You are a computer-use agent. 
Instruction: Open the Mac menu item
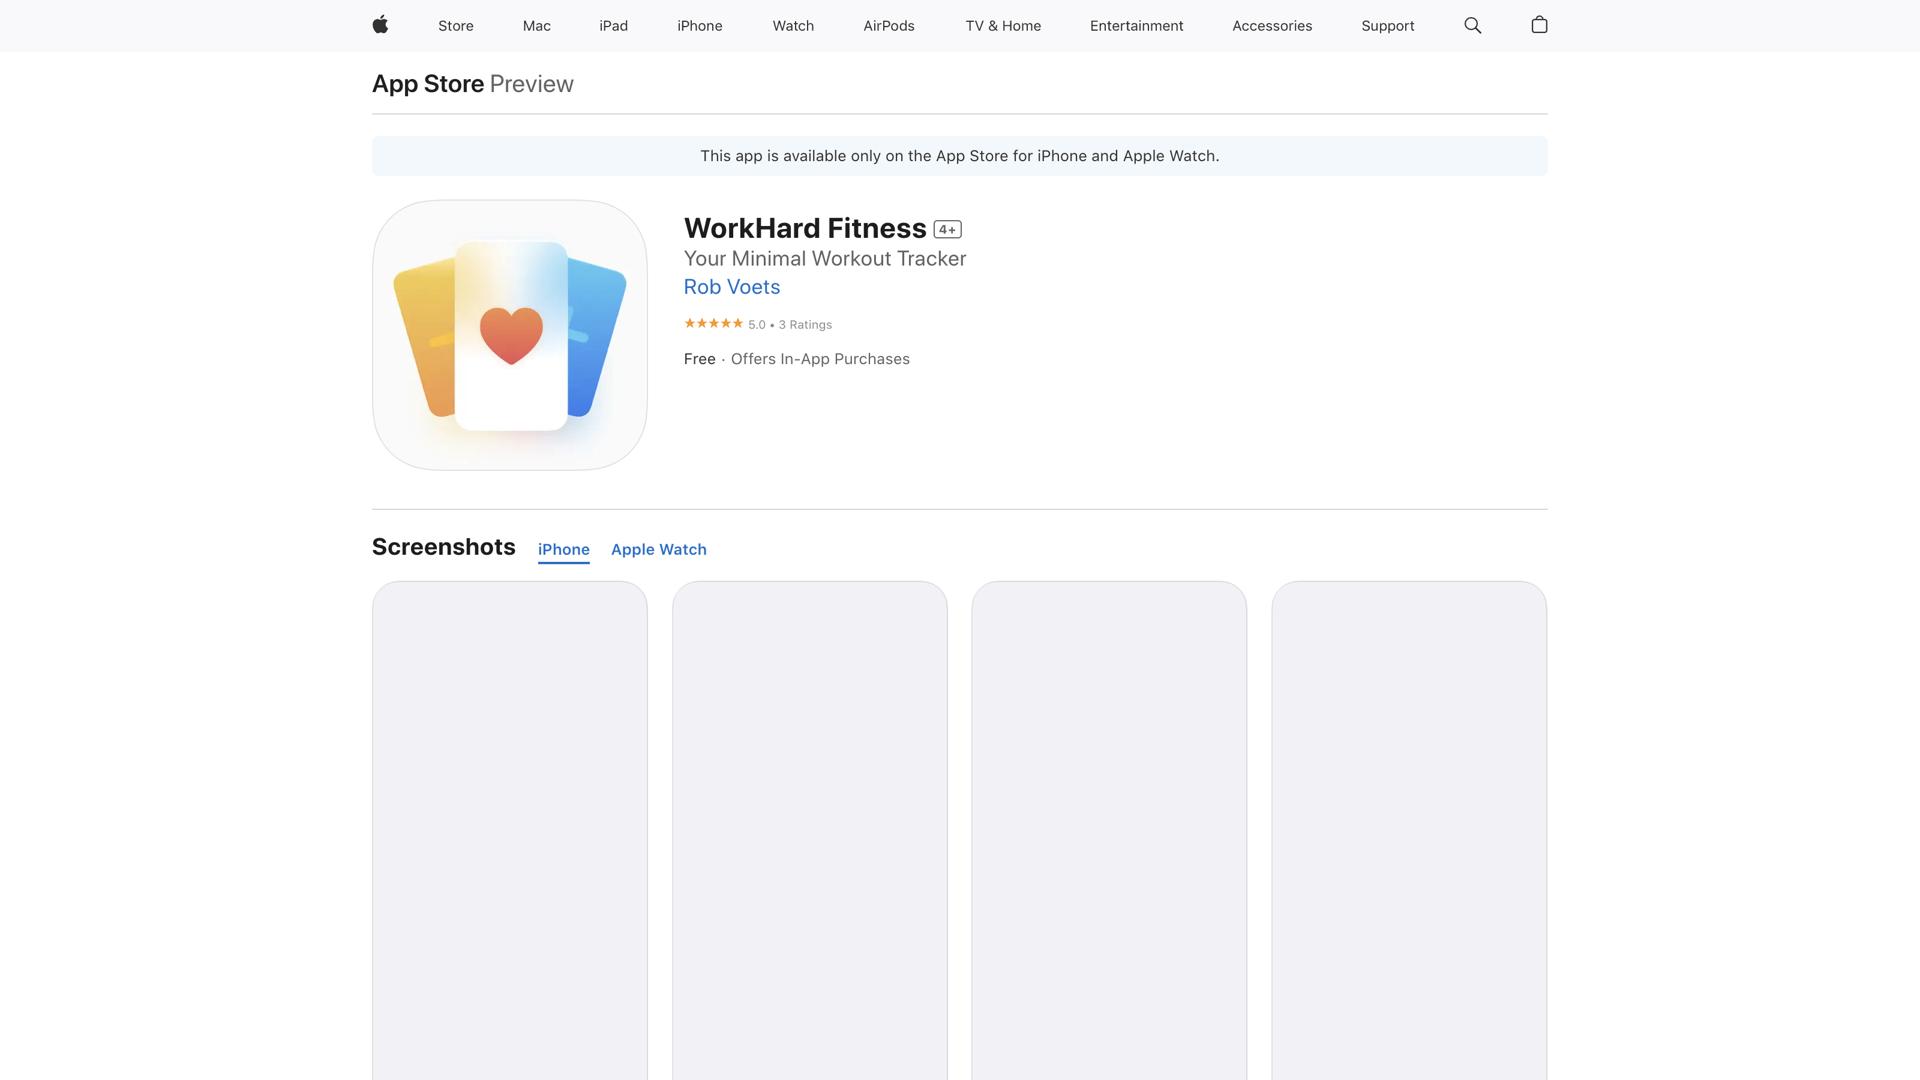click(536, 26)
